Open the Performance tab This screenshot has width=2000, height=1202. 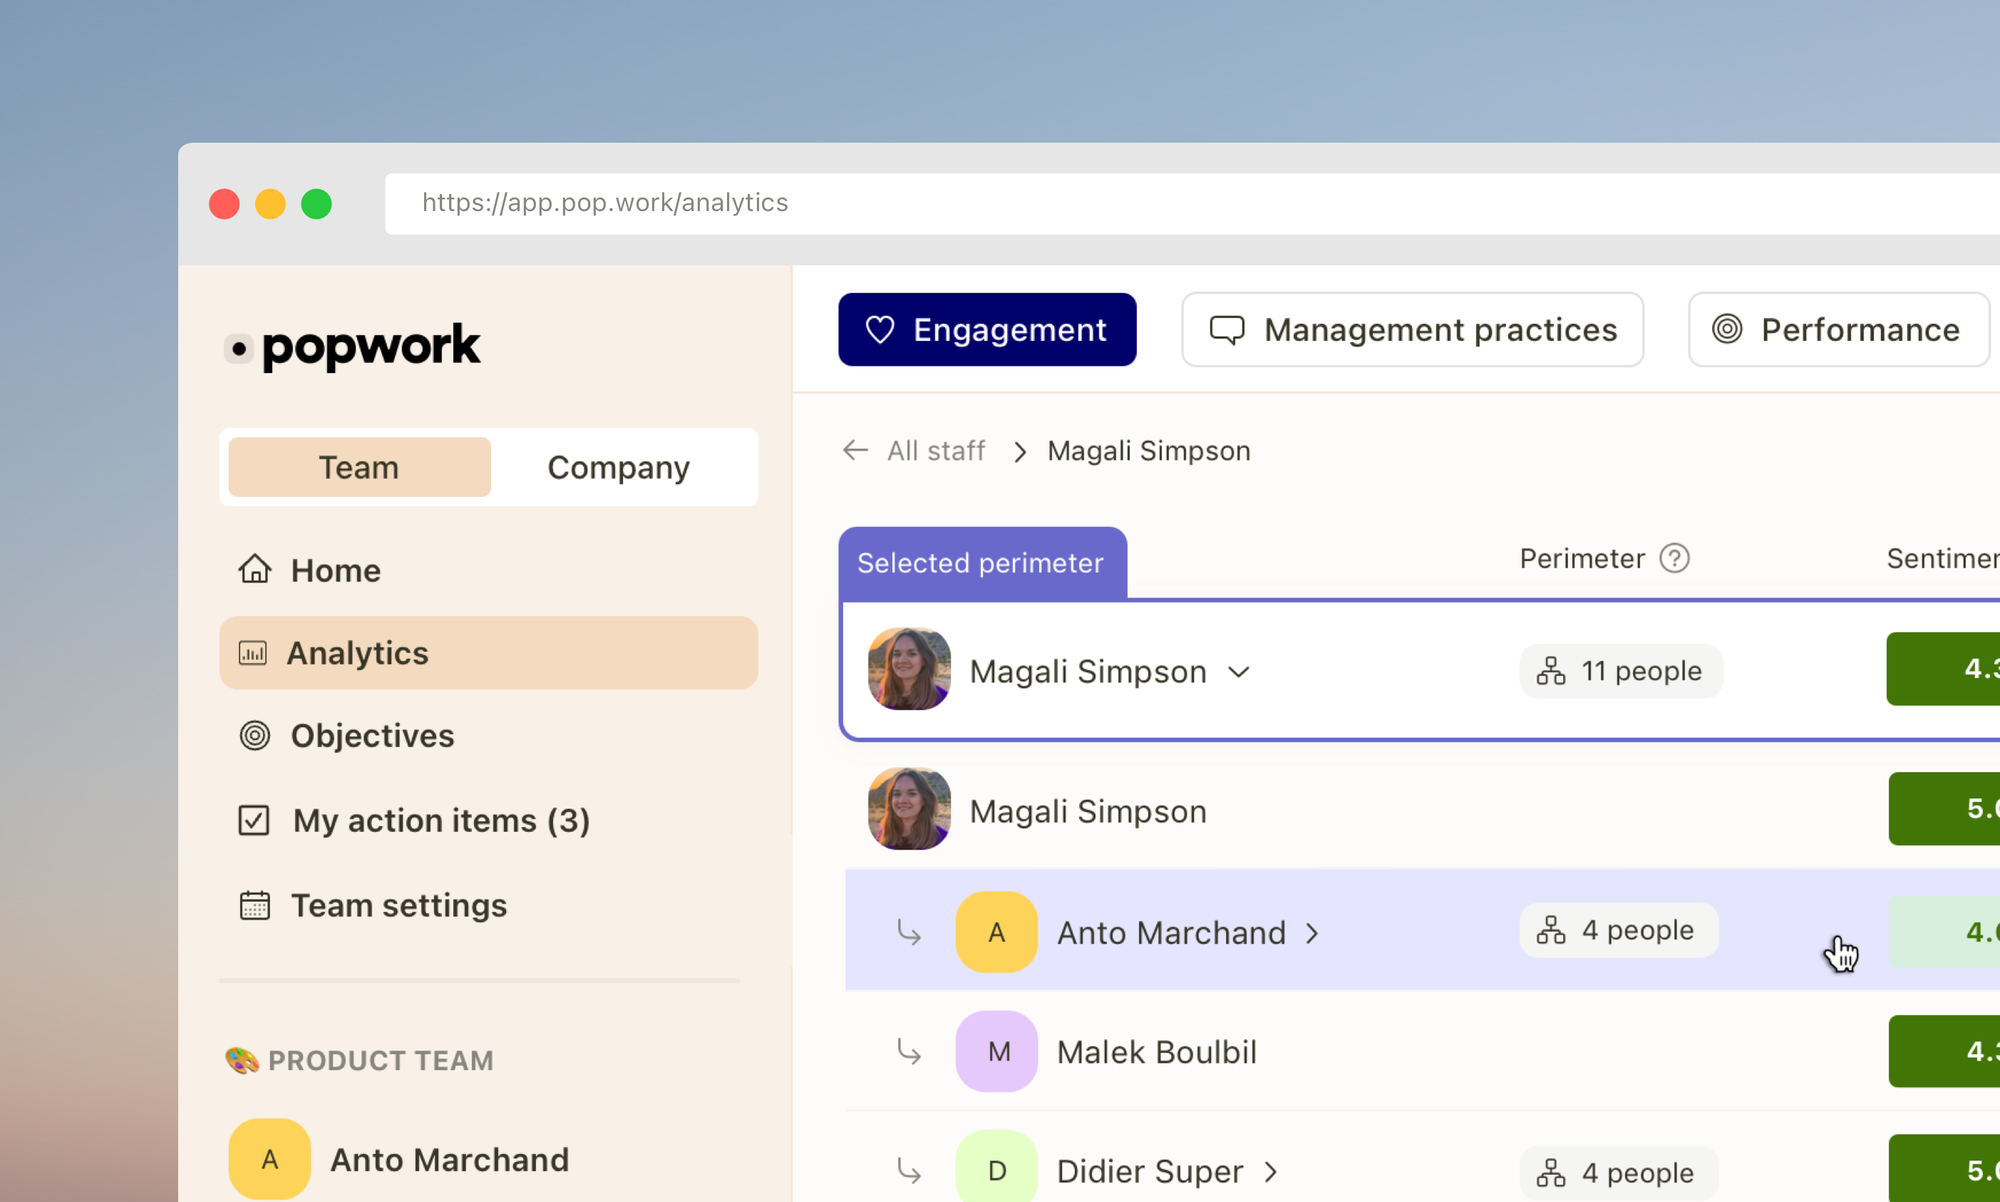tap(1838, 330)
